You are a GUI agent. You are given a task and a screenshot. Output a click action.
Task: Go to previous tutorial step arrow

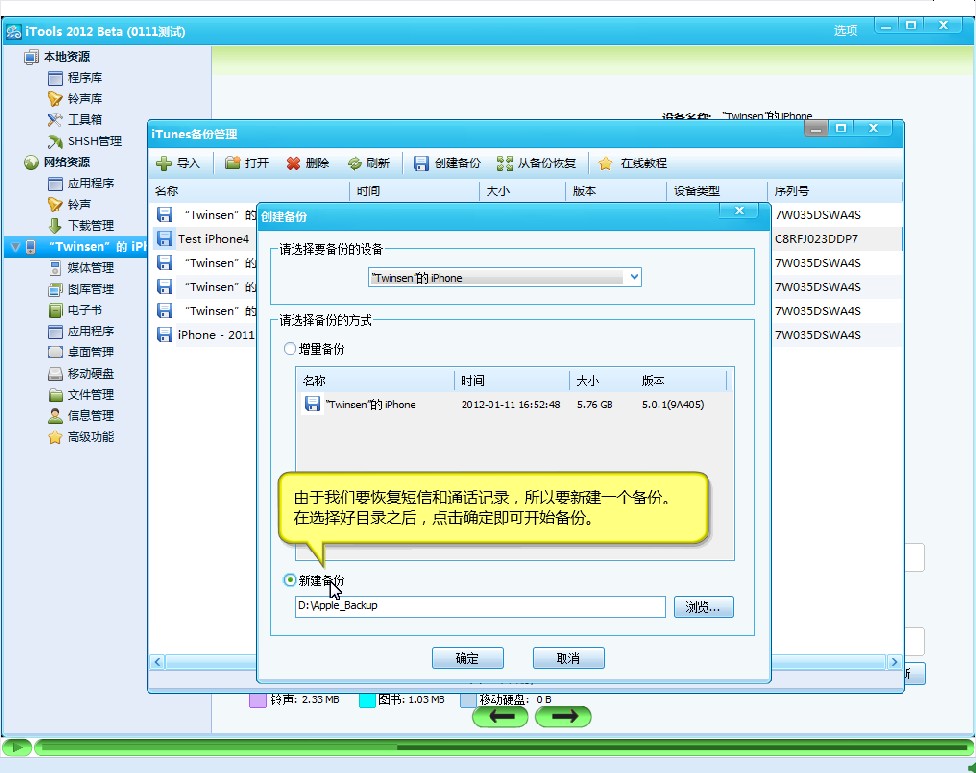pos(500,716)
